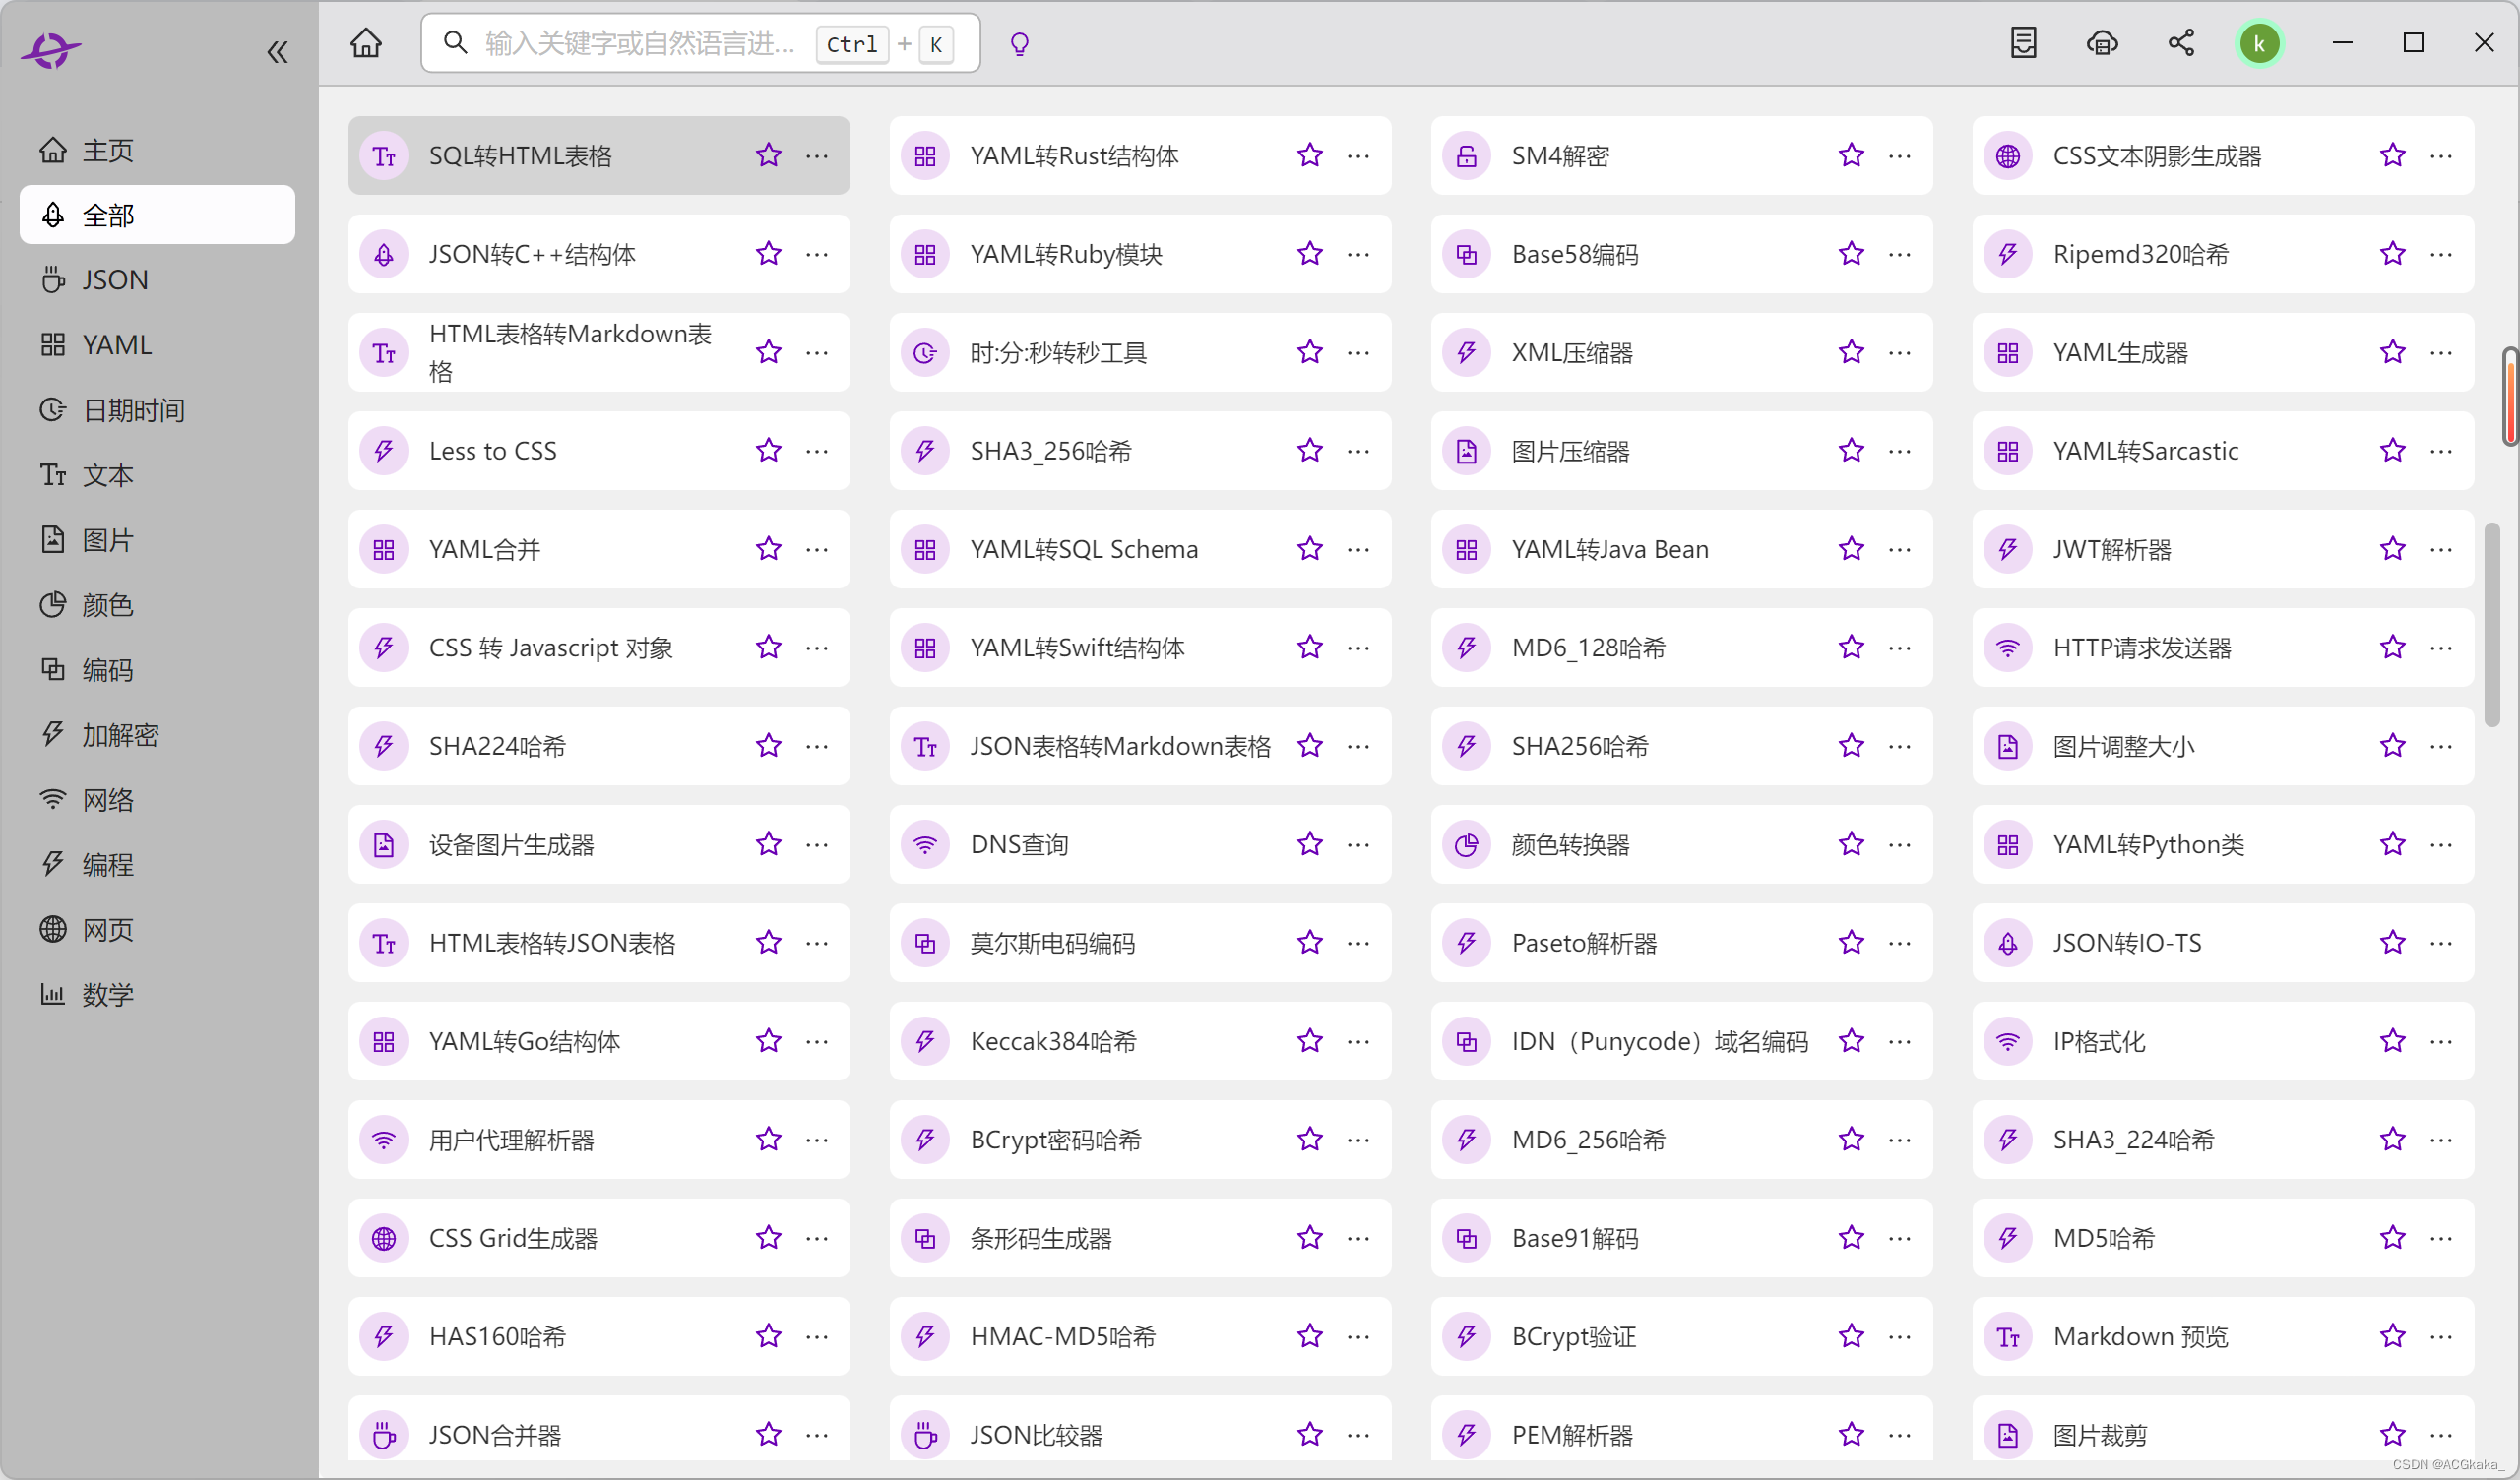This screenshot has width=2520, height=1480.
Task: Open more options menu for MD5哈希
Action: pos(2440,1238)
